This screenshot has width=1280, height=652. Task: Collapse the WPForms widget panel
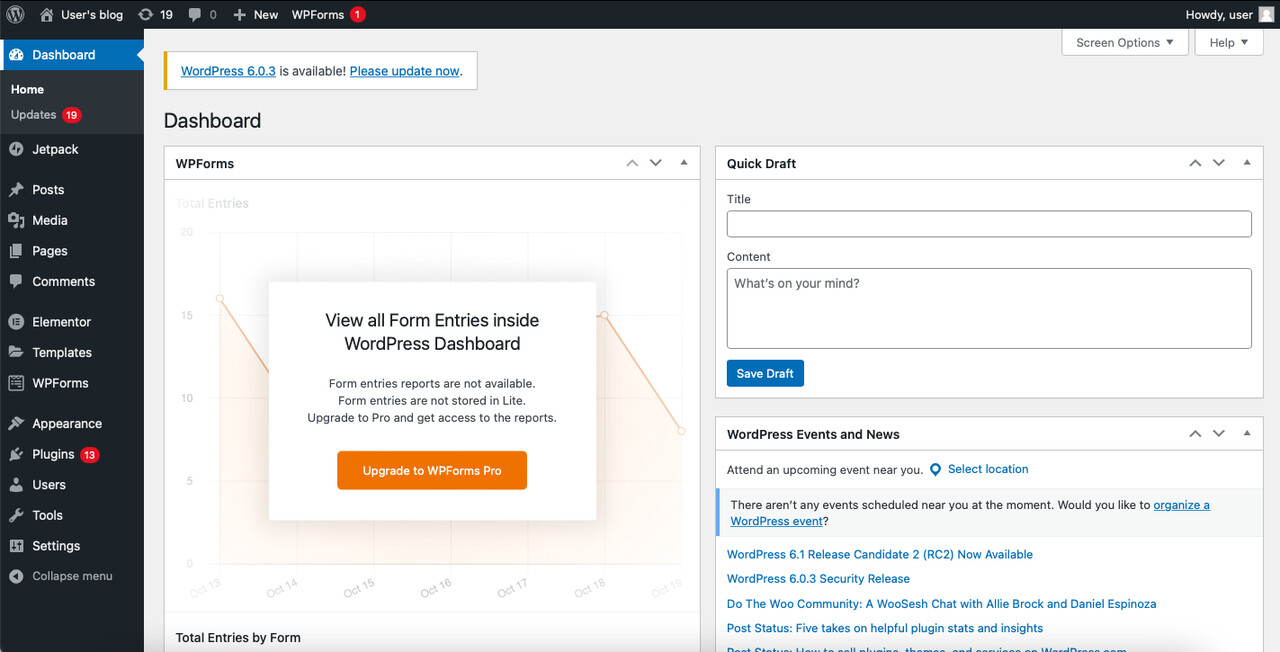[684, 162]
